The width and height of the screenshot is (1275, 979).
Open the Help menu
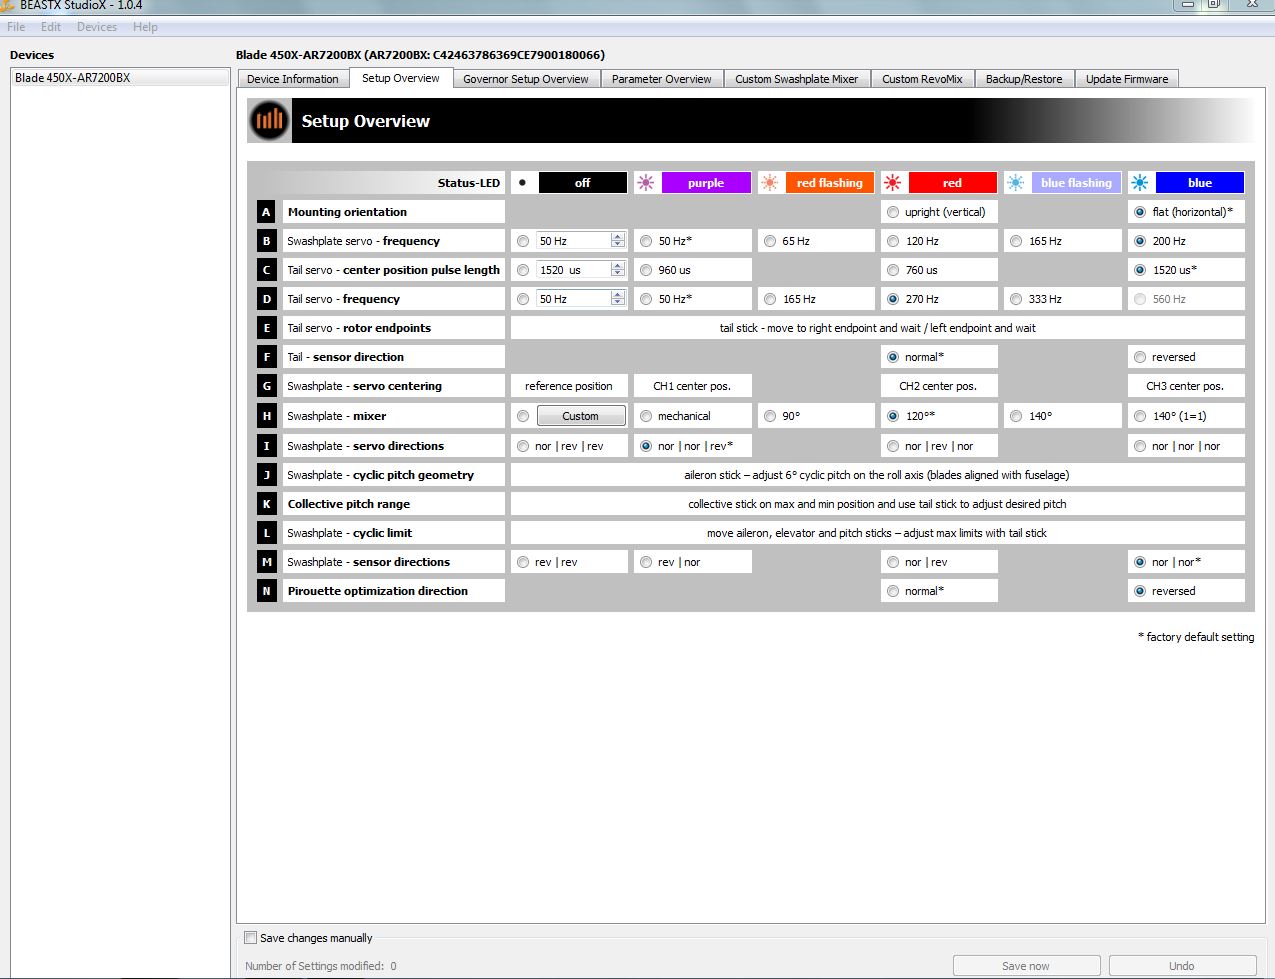coord(145,27)
